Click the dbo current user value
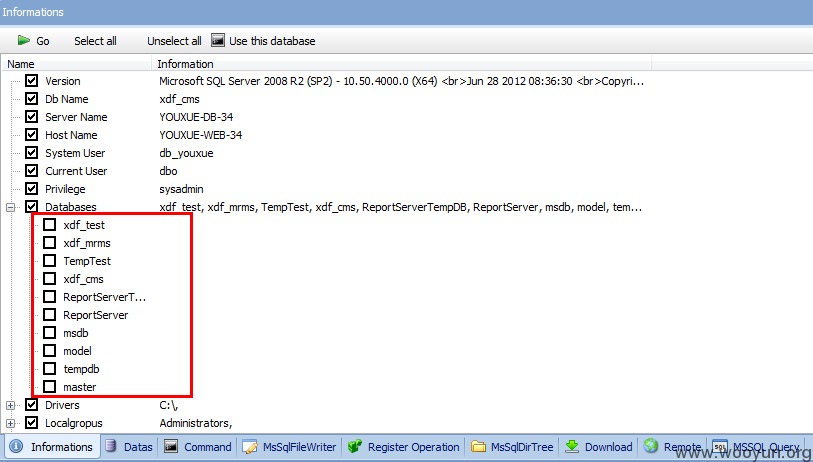The height and width of the screenshot is (462, 813). [168, 171]
